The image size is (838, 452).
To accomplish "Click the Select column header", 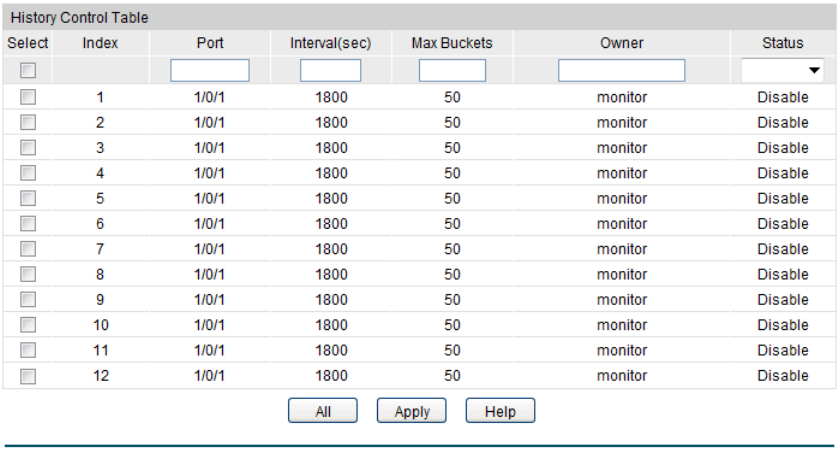I will point(28,43).
